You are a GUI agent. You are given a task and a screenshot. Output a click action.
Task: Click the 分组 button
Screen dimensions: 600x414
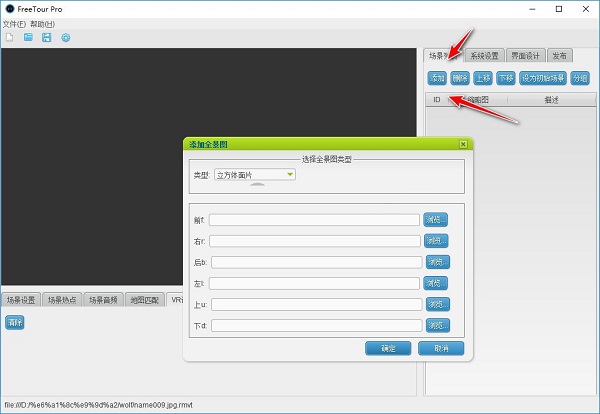(580, 78)
